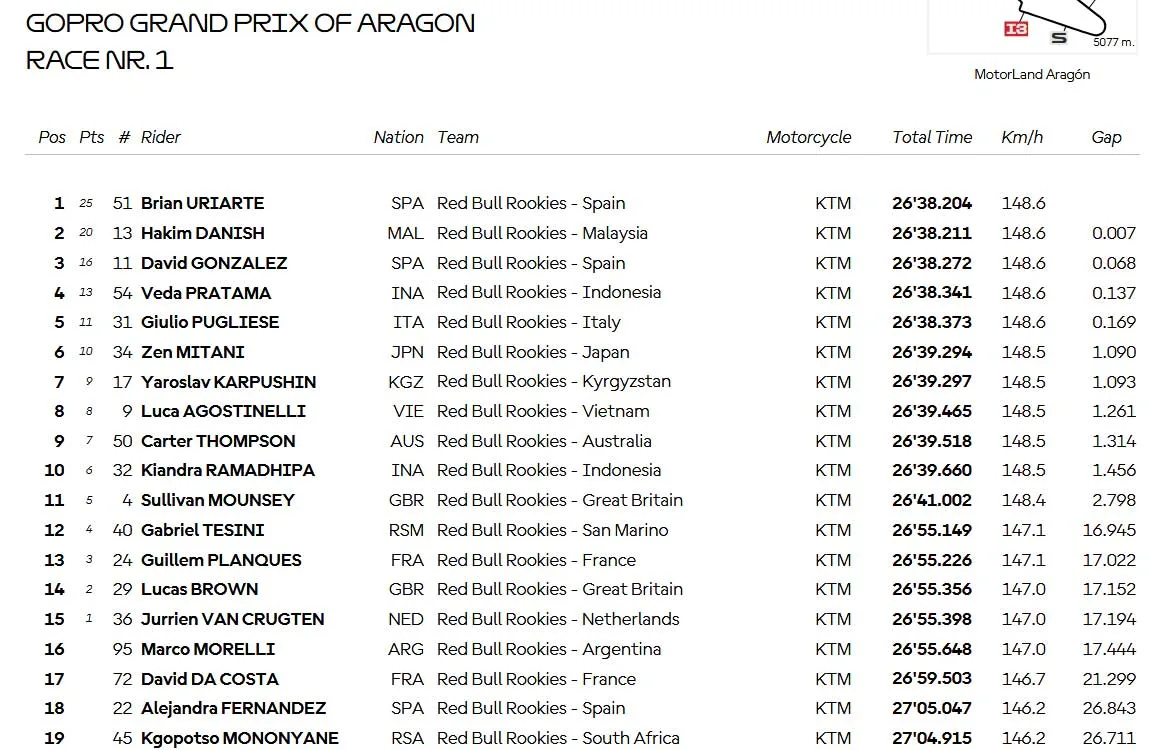1169x750 pixels.
Task: Click Luca AGOSTINELLI rider name
Action: [224, 412]
